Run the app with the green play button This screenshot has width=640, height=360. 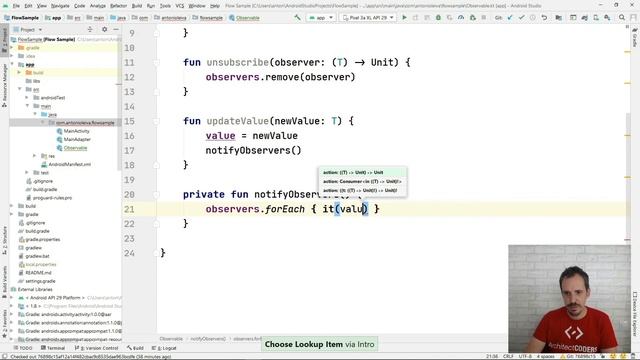(x=404, y=18)
